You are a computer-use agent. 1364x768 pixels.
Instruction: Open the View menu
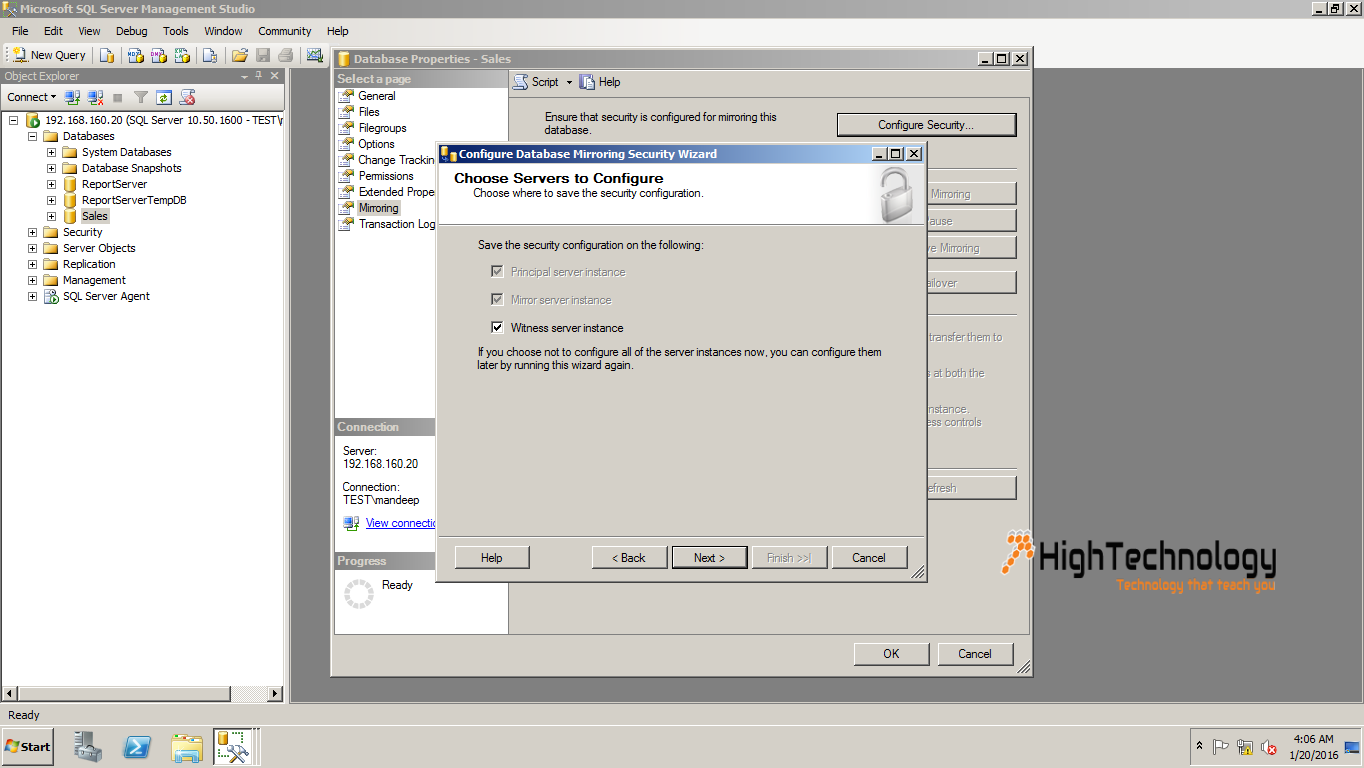tap(89, 31)
